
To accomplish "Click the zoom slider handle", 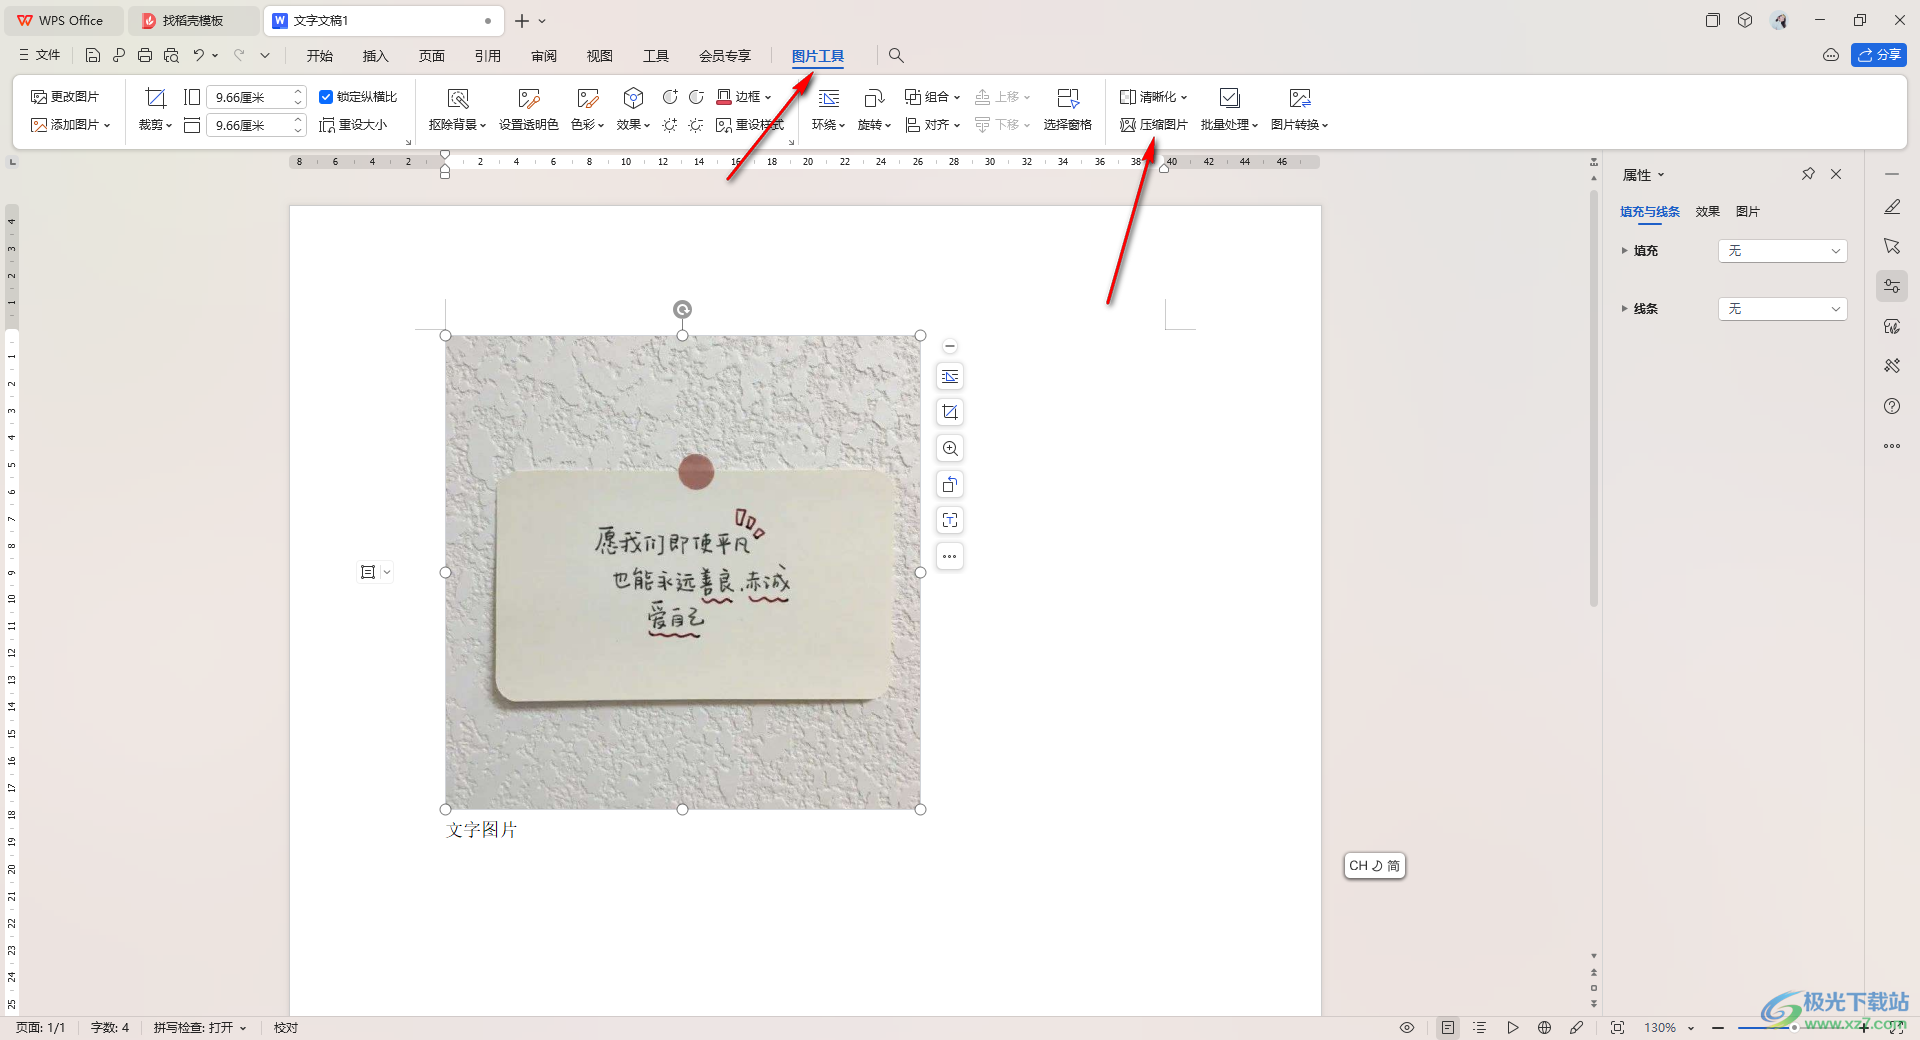I will 1794,1027.
